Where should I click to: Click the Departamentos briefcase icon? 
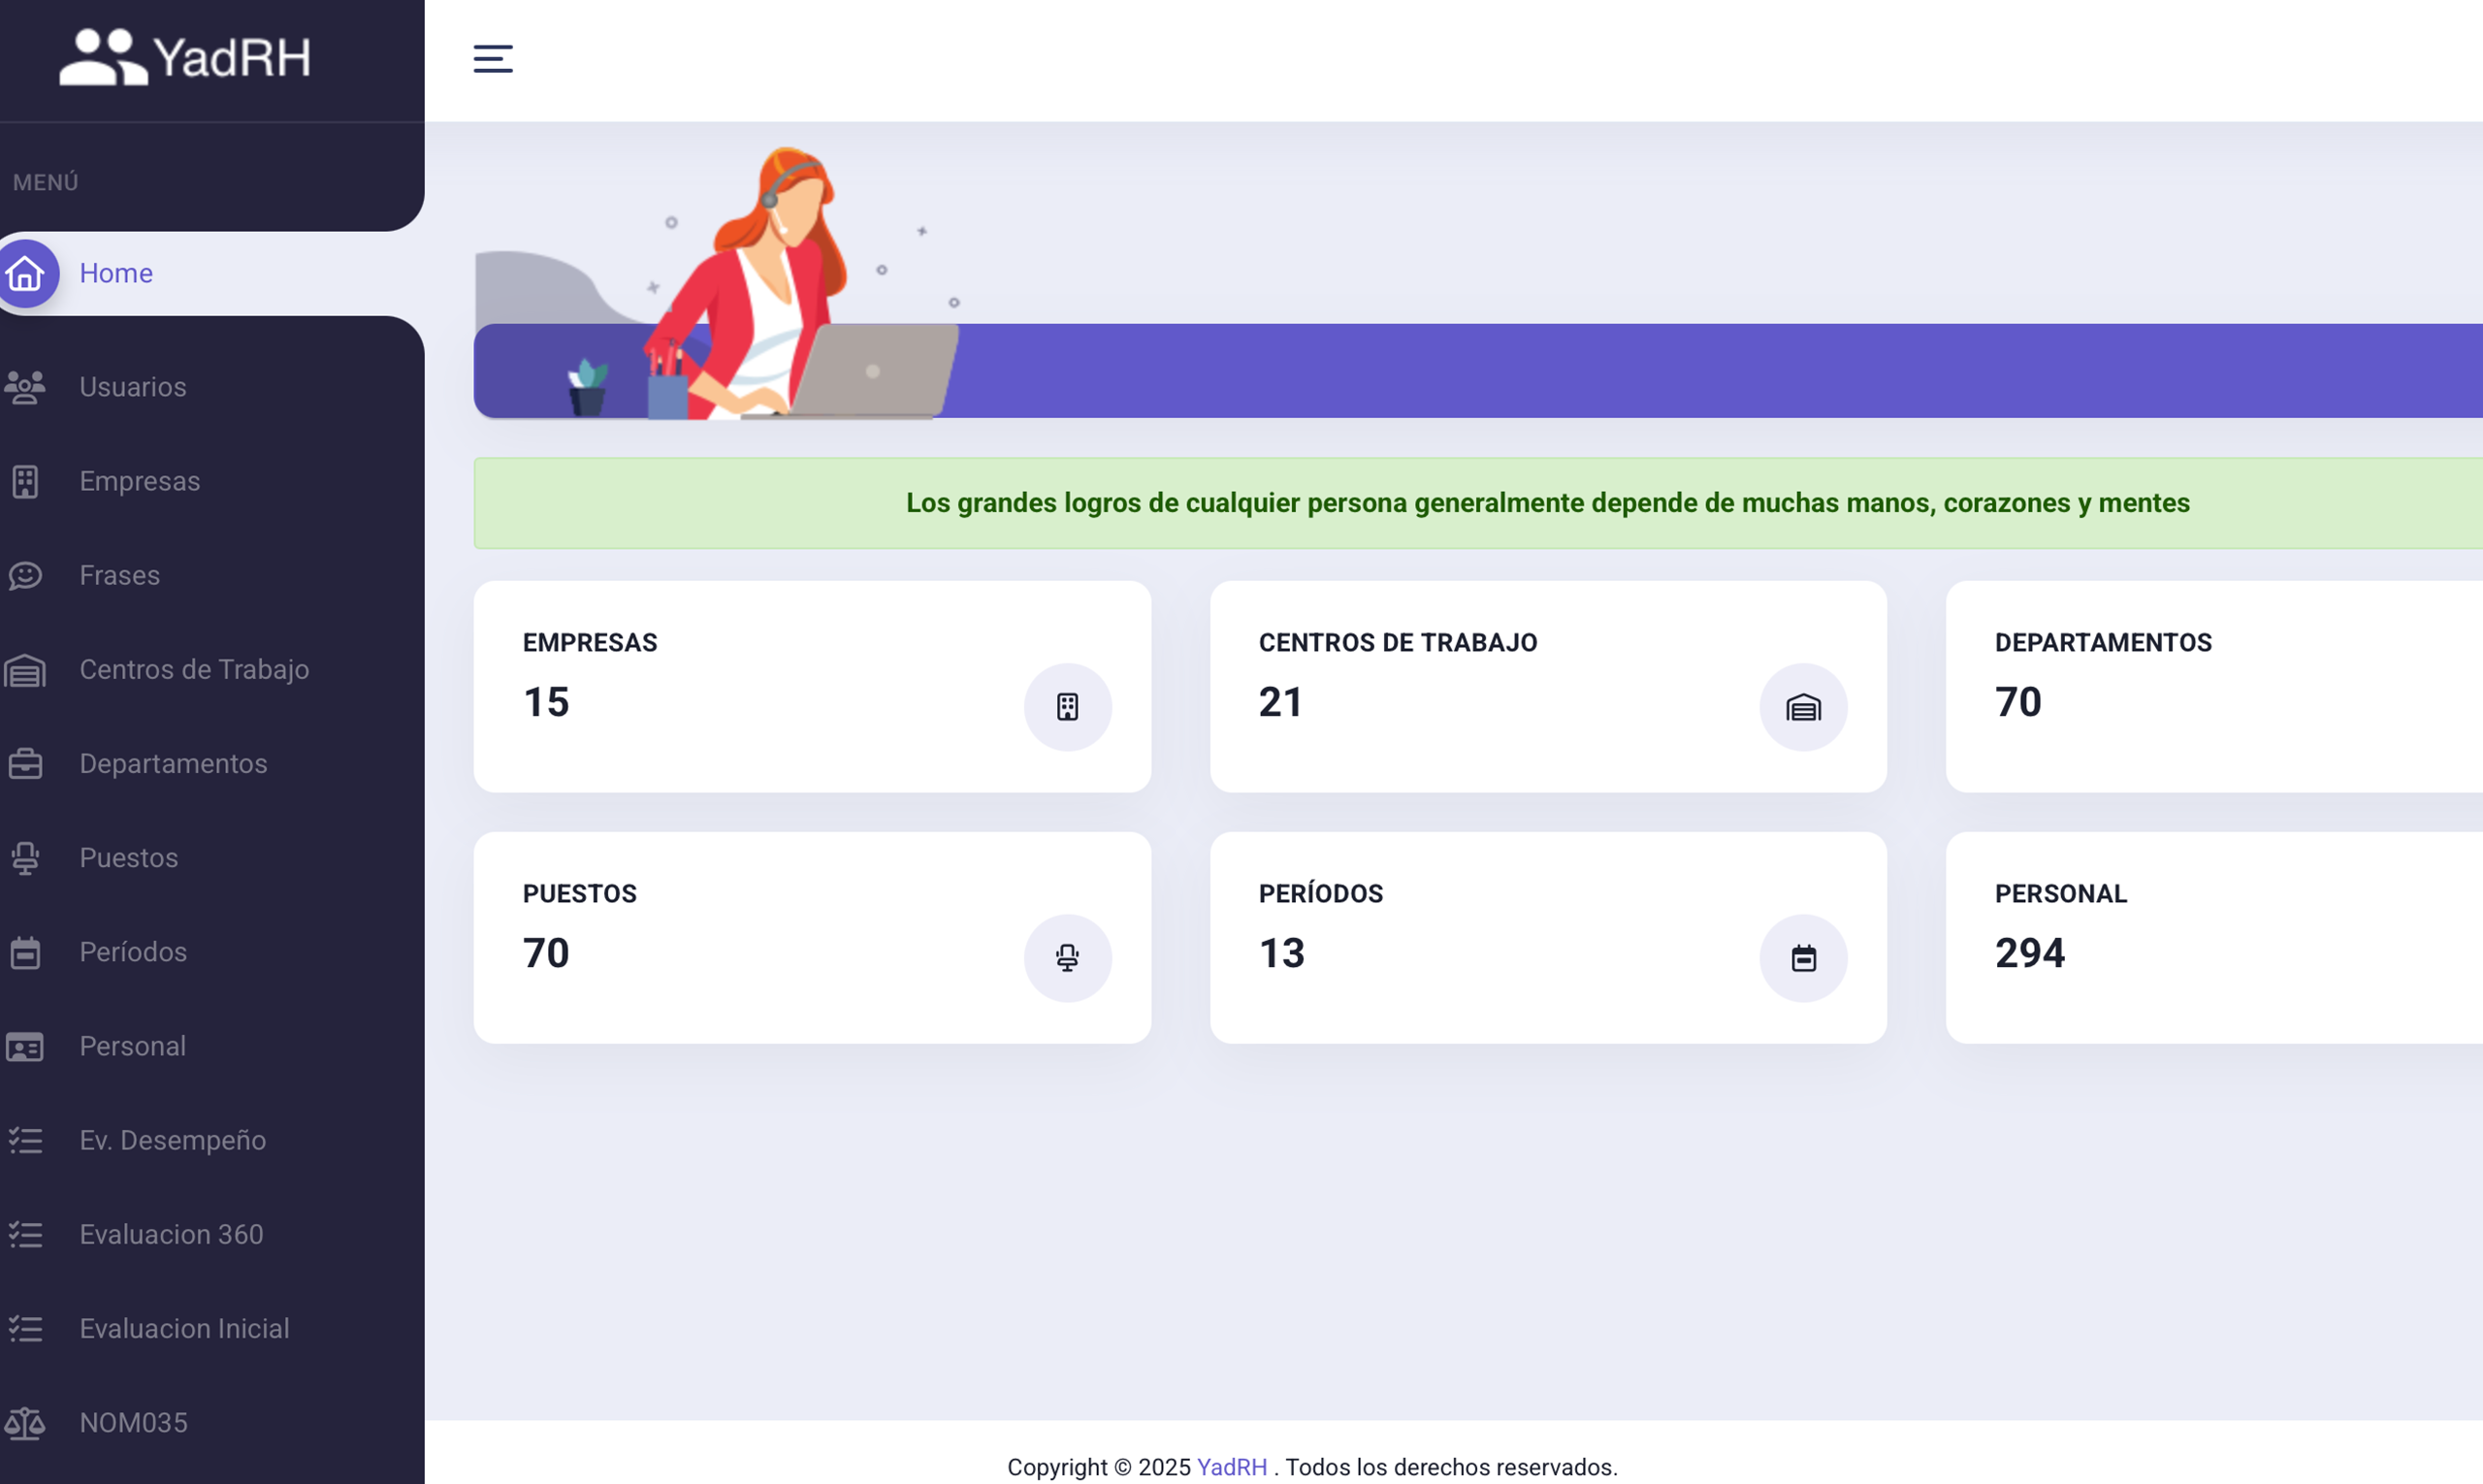[25, 764]
